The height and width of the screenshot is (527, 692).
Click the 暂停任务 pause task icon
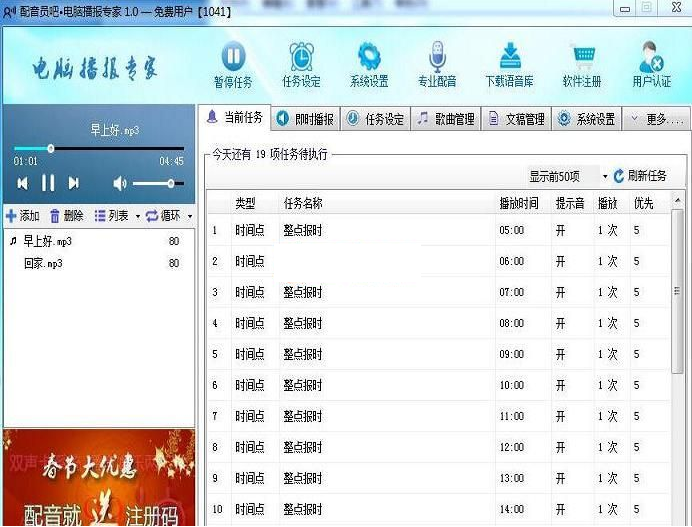pos(233,57)
